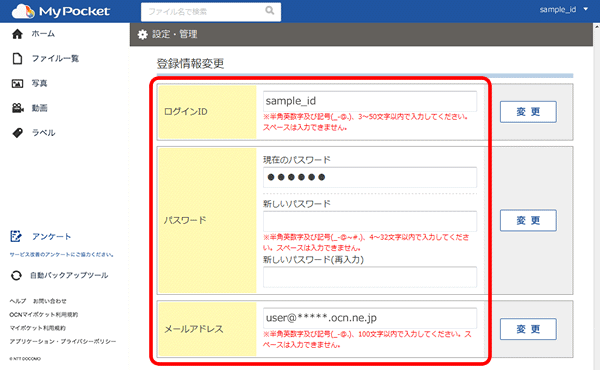Click the file list document icon
This screenshot has width=600, height=370.
coord(17,59)
